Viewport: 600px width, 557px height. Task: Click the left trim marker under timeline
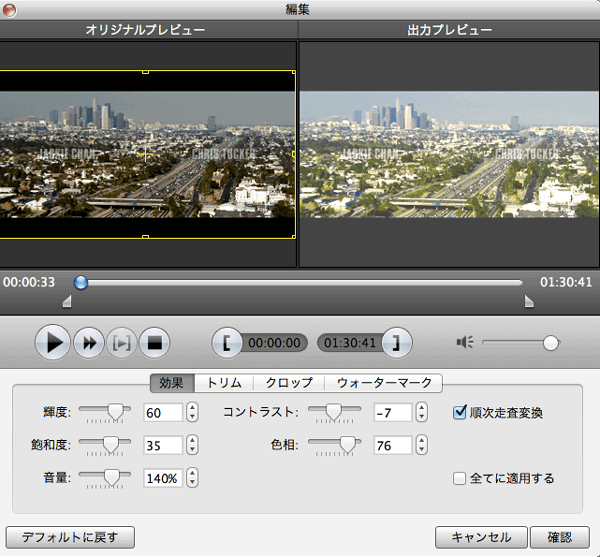pyautogui.click(x=67, y=301)
